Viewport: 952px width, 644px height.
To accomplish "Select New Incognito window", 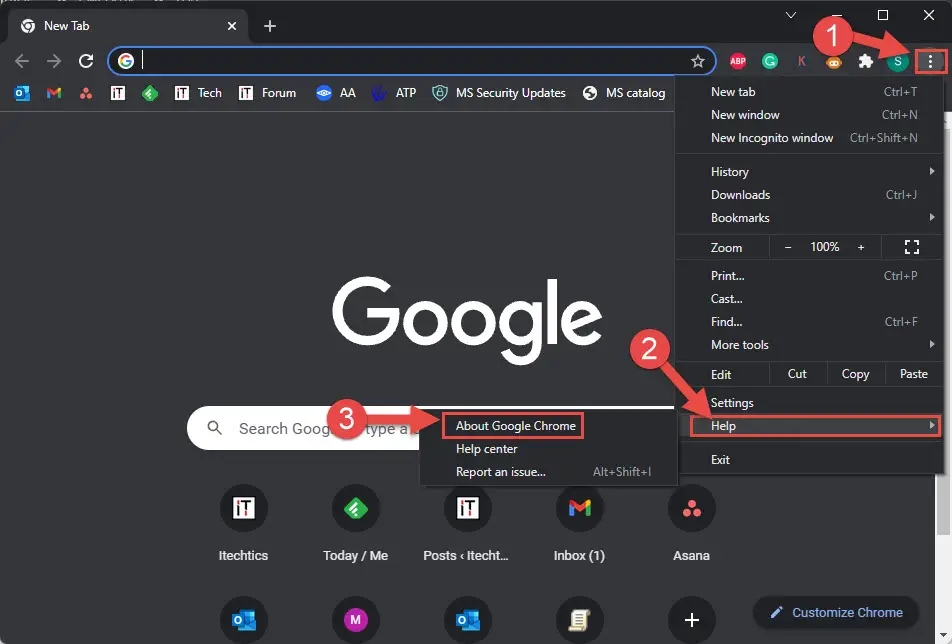I will coord(810,138).
